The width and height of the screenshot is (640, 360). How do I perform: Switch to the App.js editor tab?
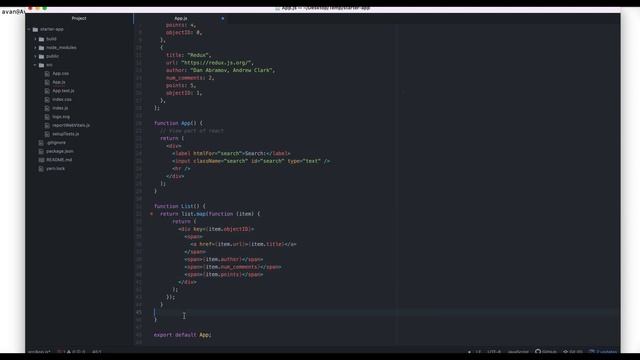(181, 18)
